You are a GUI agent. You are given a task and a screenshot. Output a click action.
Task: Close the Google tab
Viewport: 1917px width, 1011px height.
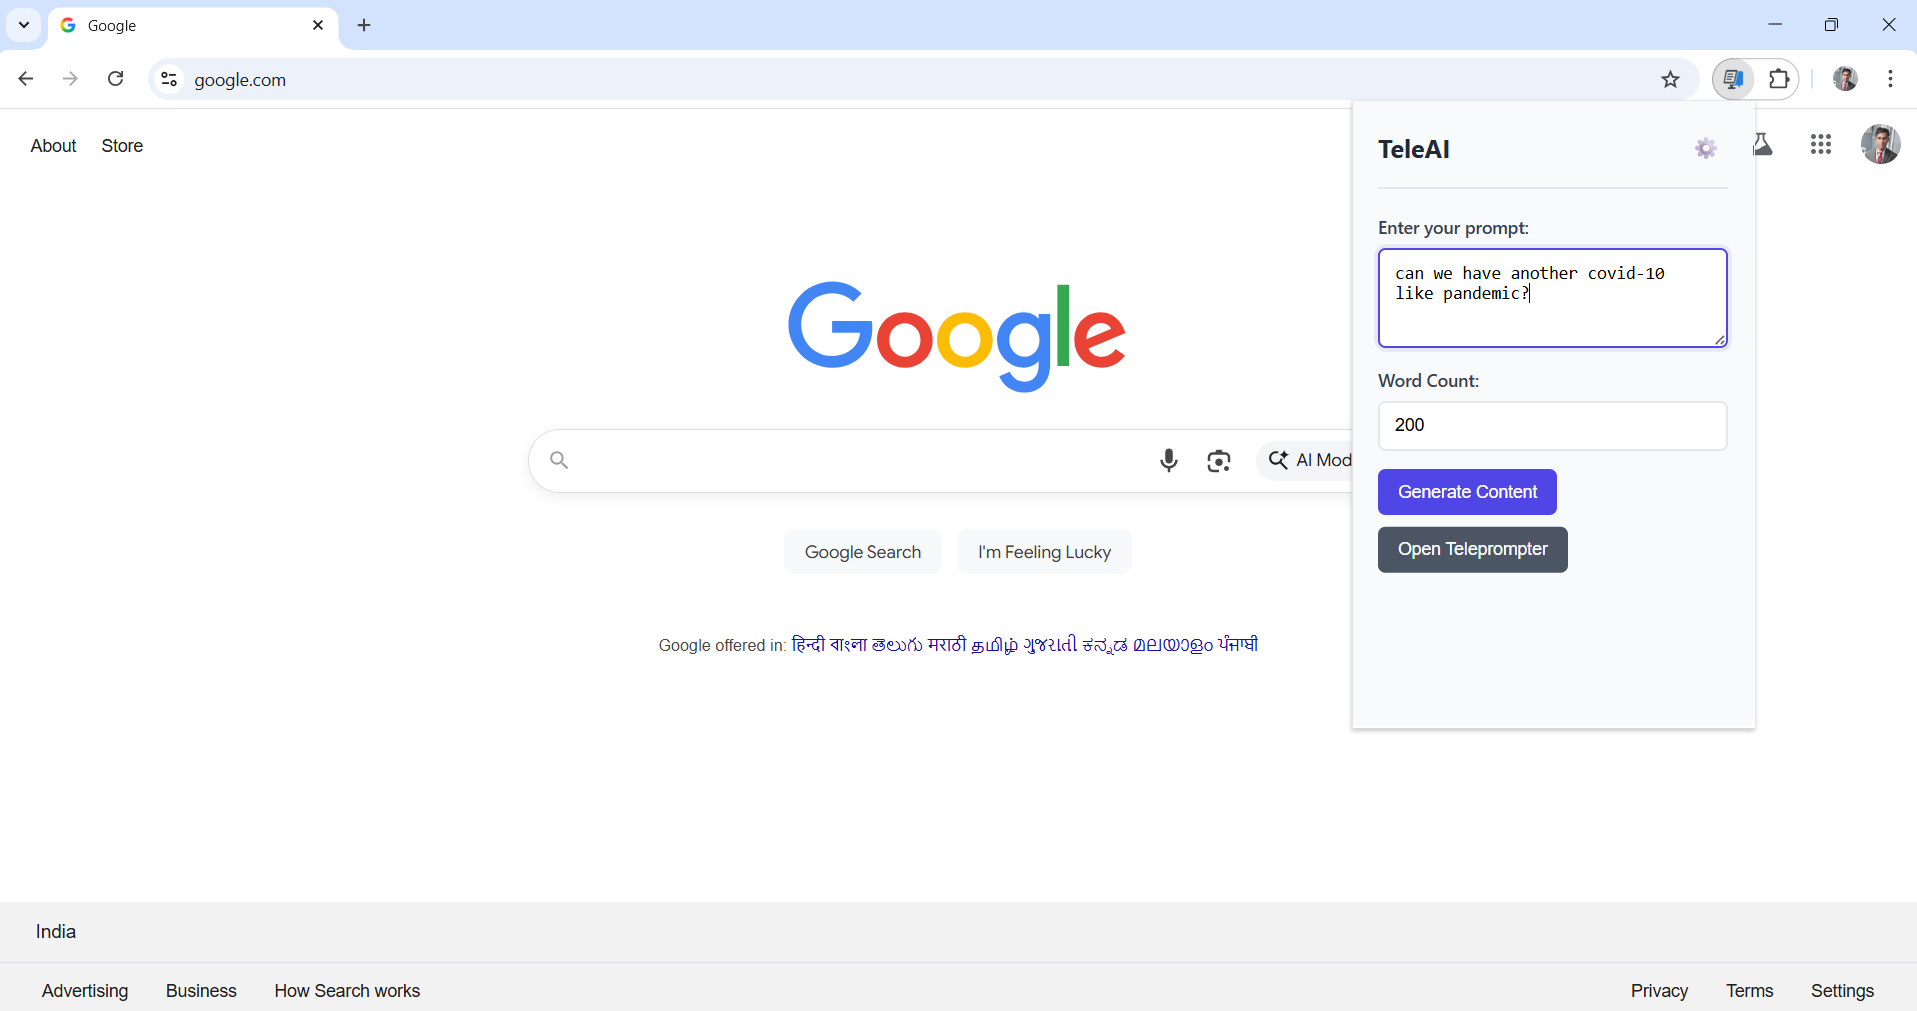coord(318,25)
